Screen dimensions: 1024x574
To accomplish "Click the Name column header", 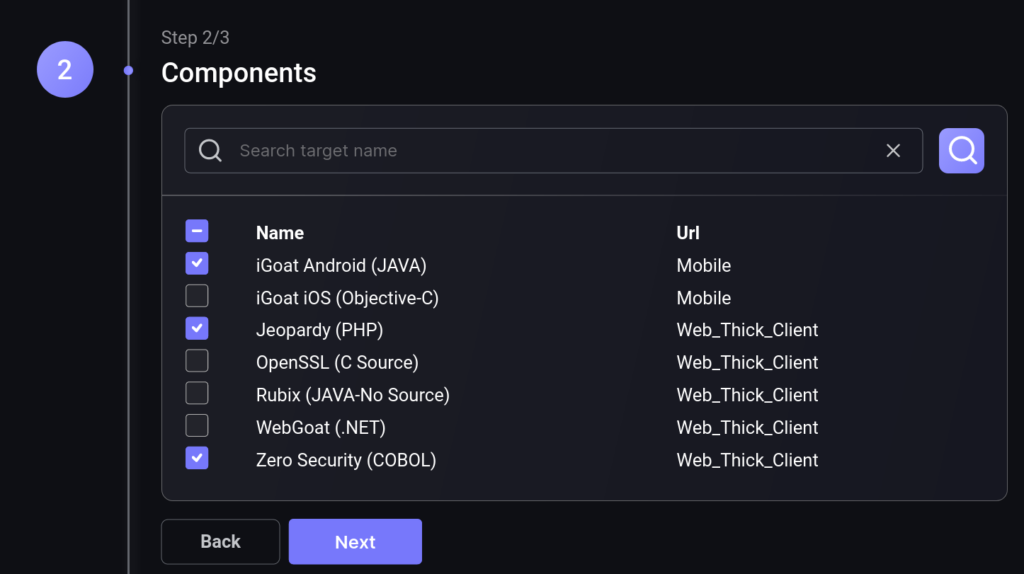I will click(x=280, y=233).
